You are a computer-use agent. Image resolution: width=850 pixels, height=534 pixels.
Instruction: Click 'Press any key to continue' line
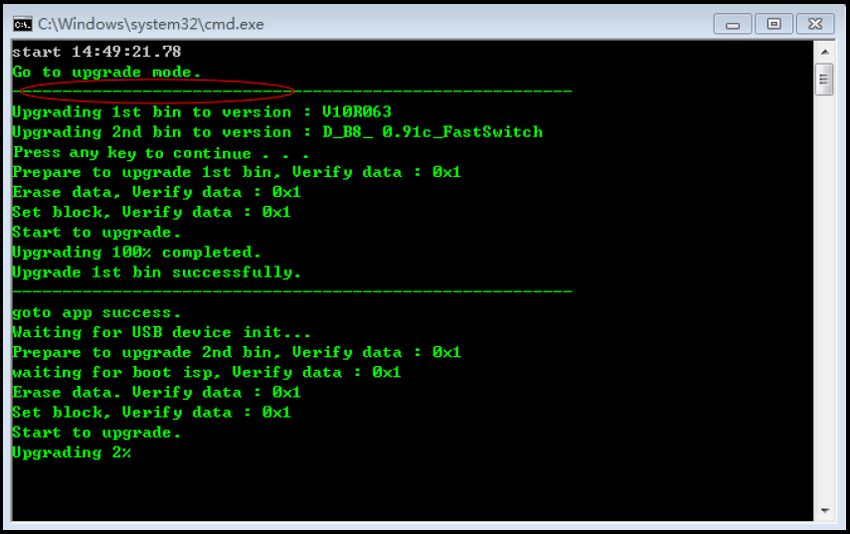160,153
